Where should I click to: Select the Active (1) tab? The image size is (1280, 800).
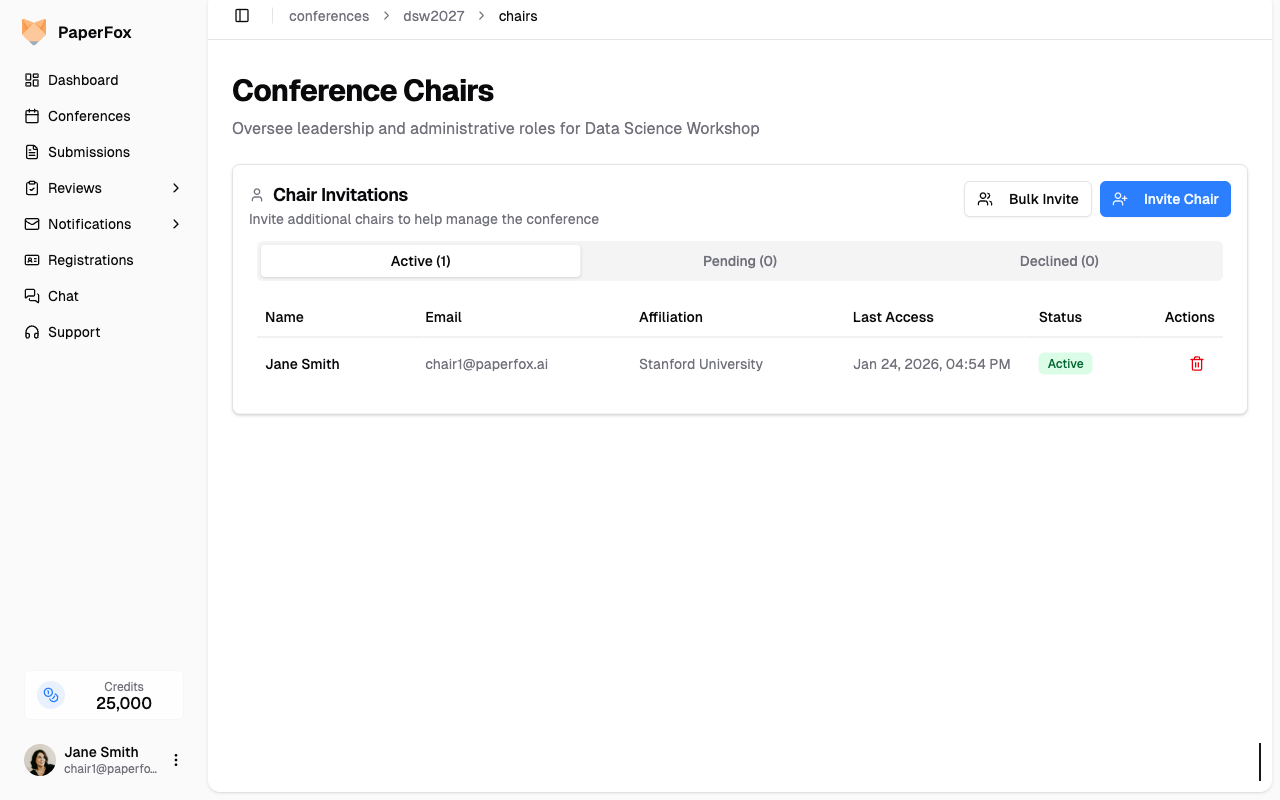pyautogui.click(x=420, y=261)
